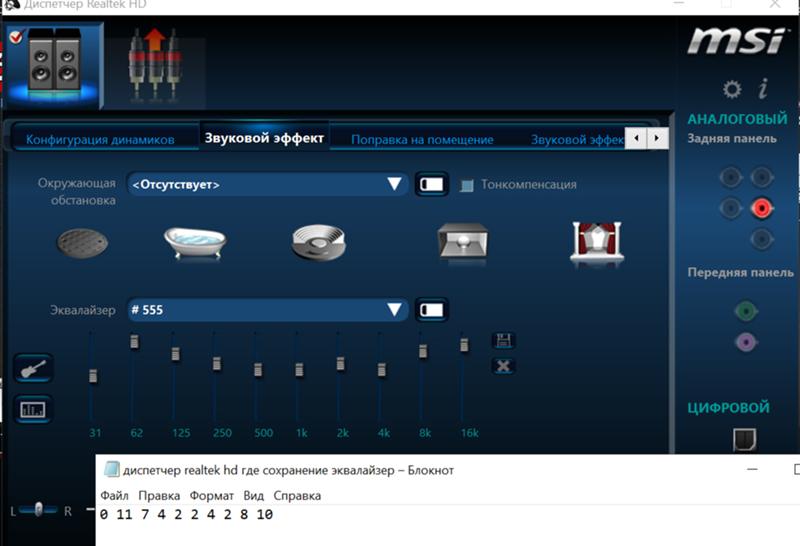Select the Звуковой эффект tab
Image resolution: width=800 pixels, height=546 pixels.
264,138
